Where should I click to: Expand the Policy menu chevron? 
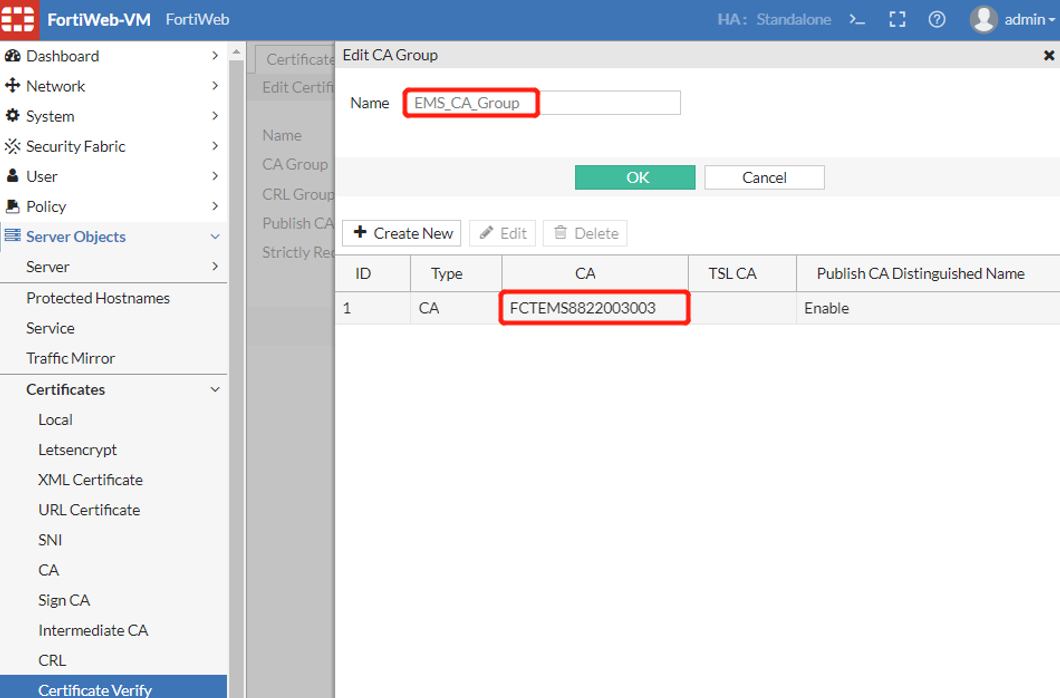[215, 206]
